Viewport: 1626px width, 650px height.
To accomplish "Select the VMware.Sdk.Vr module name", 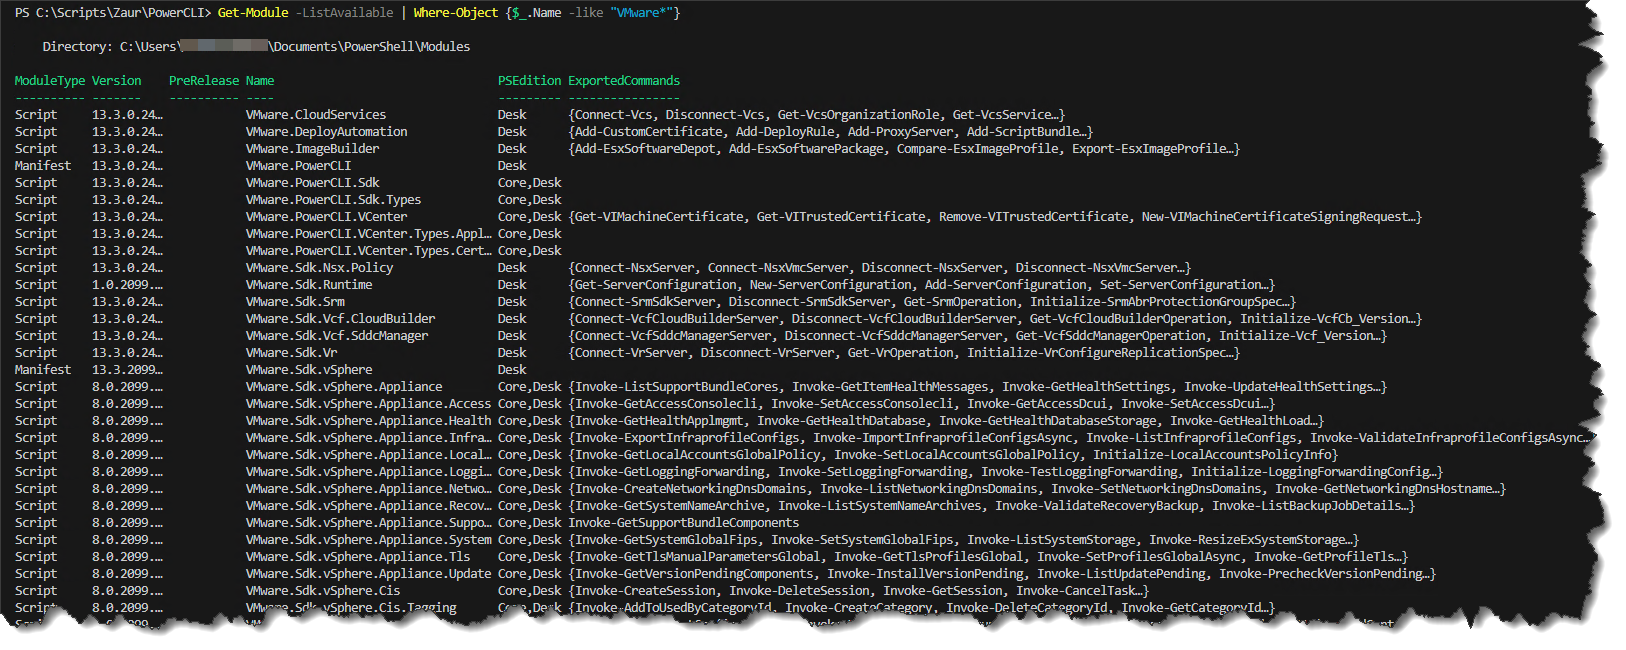I will point(292,353).
